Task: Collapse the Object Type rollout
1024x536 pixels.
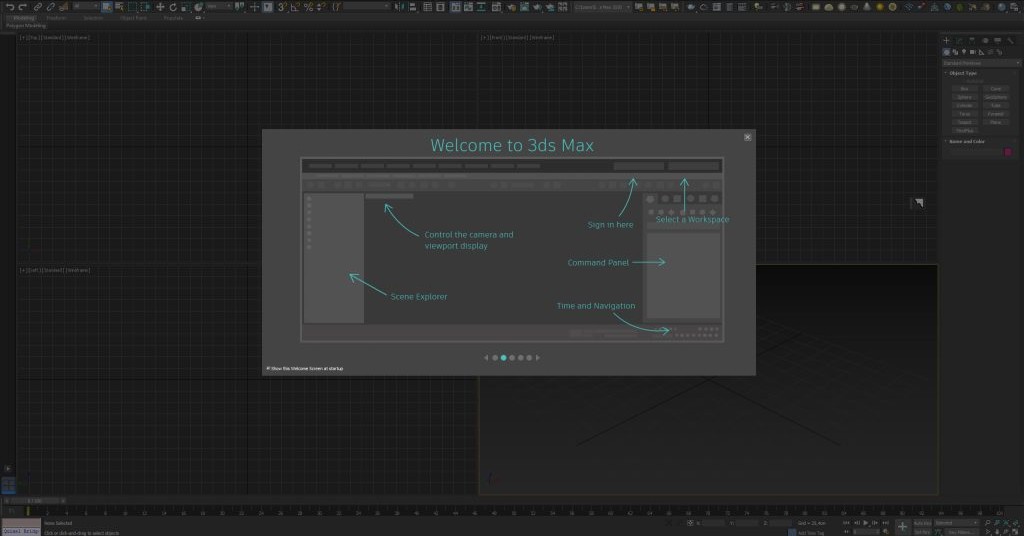Action: click(x=963, y=73)
